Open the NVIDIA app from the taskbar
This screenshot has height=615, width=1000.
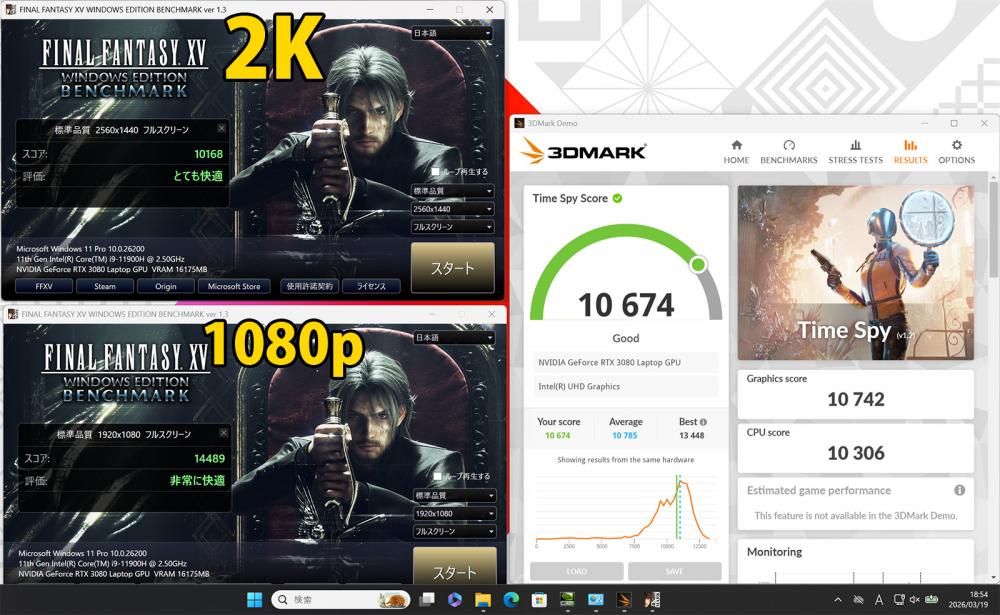click(567, 600)
